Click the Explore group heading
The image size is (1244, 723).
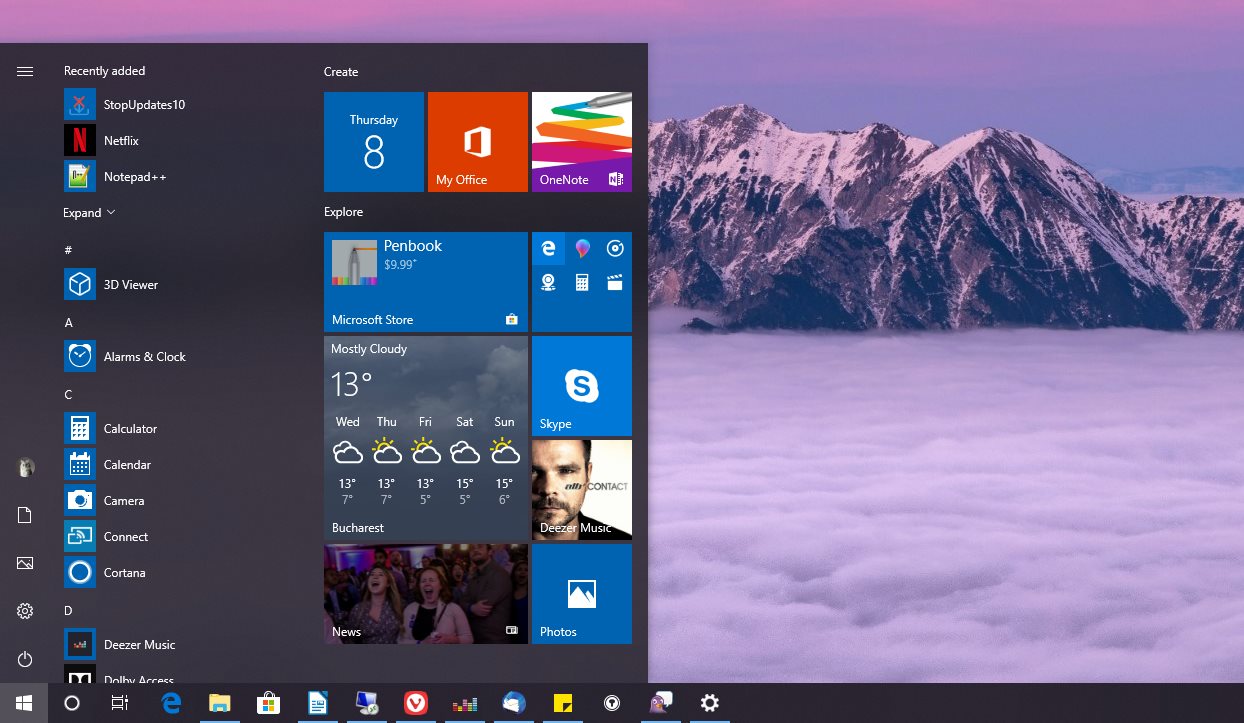[344, 212]
